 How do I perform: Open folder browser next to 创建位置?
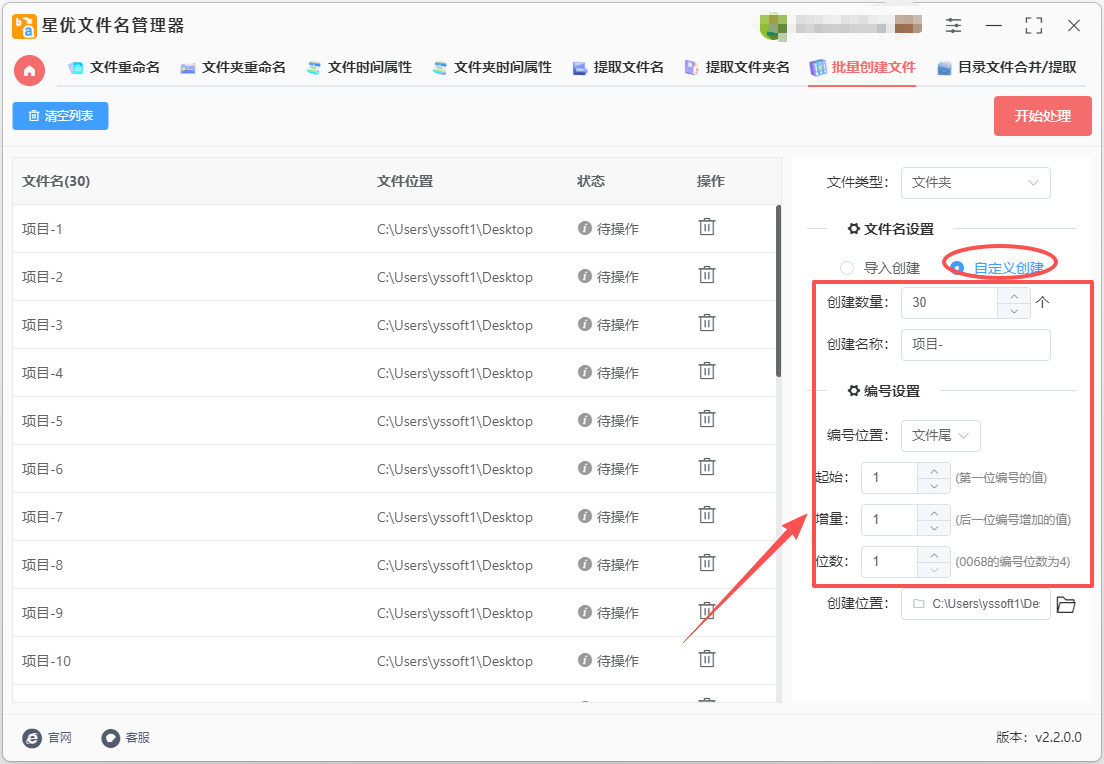(1066, 604)
